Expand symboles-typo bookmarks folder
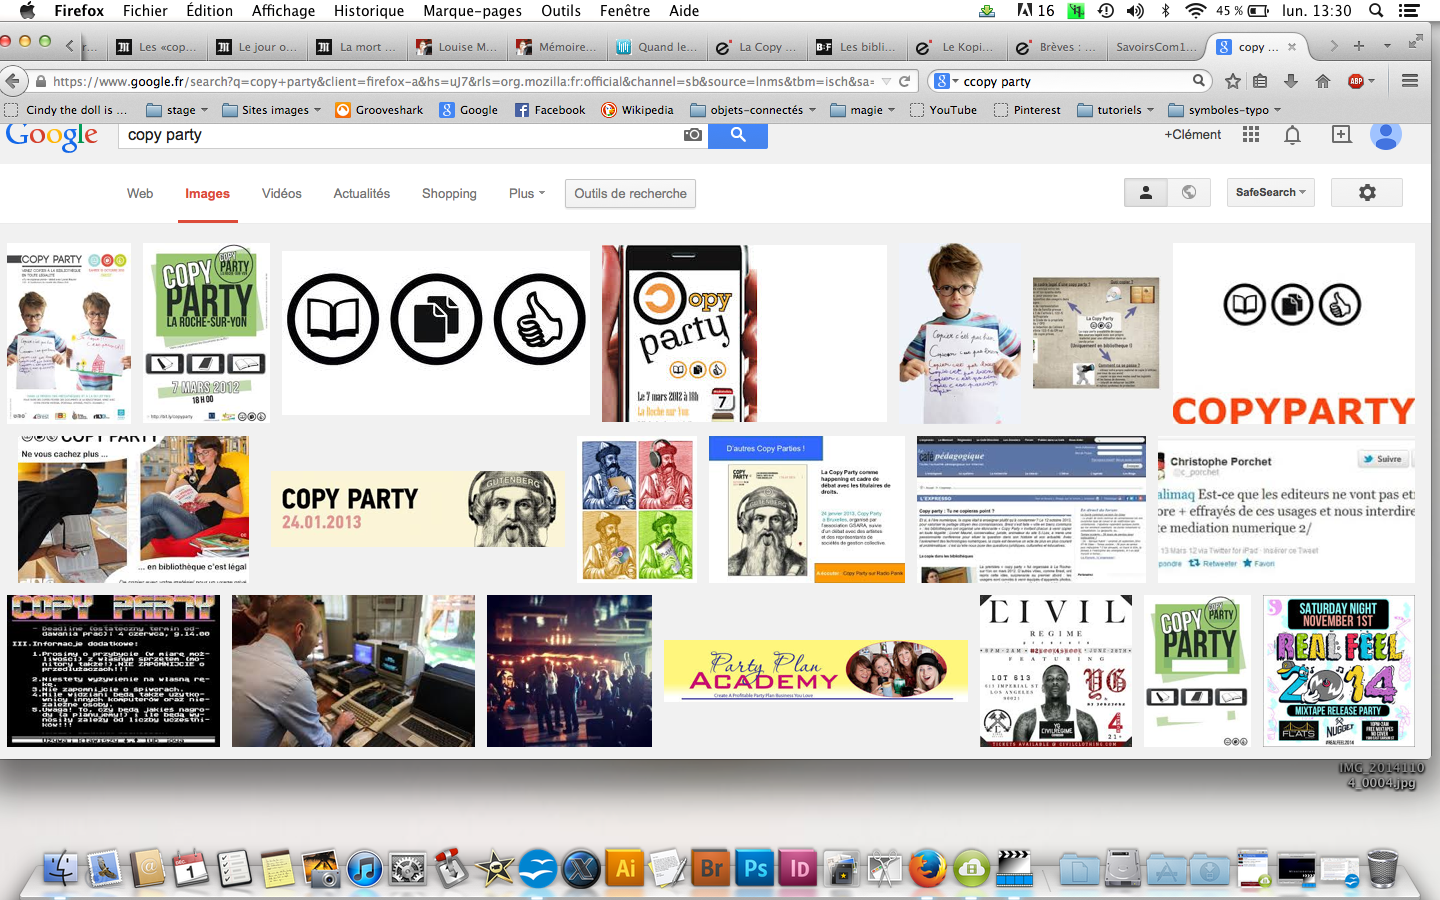This screenshot has height=900, width=1440. (1225, 110)
